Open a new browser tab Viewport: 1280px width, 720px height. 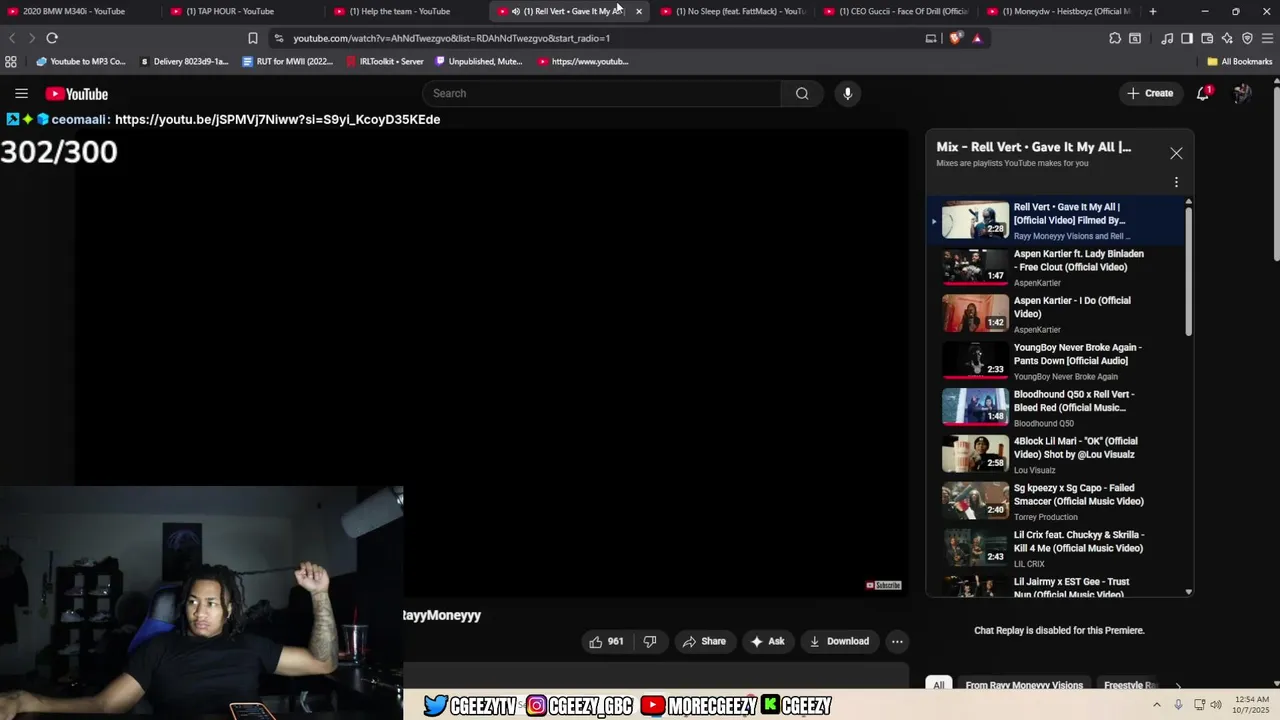[1153, 11]
